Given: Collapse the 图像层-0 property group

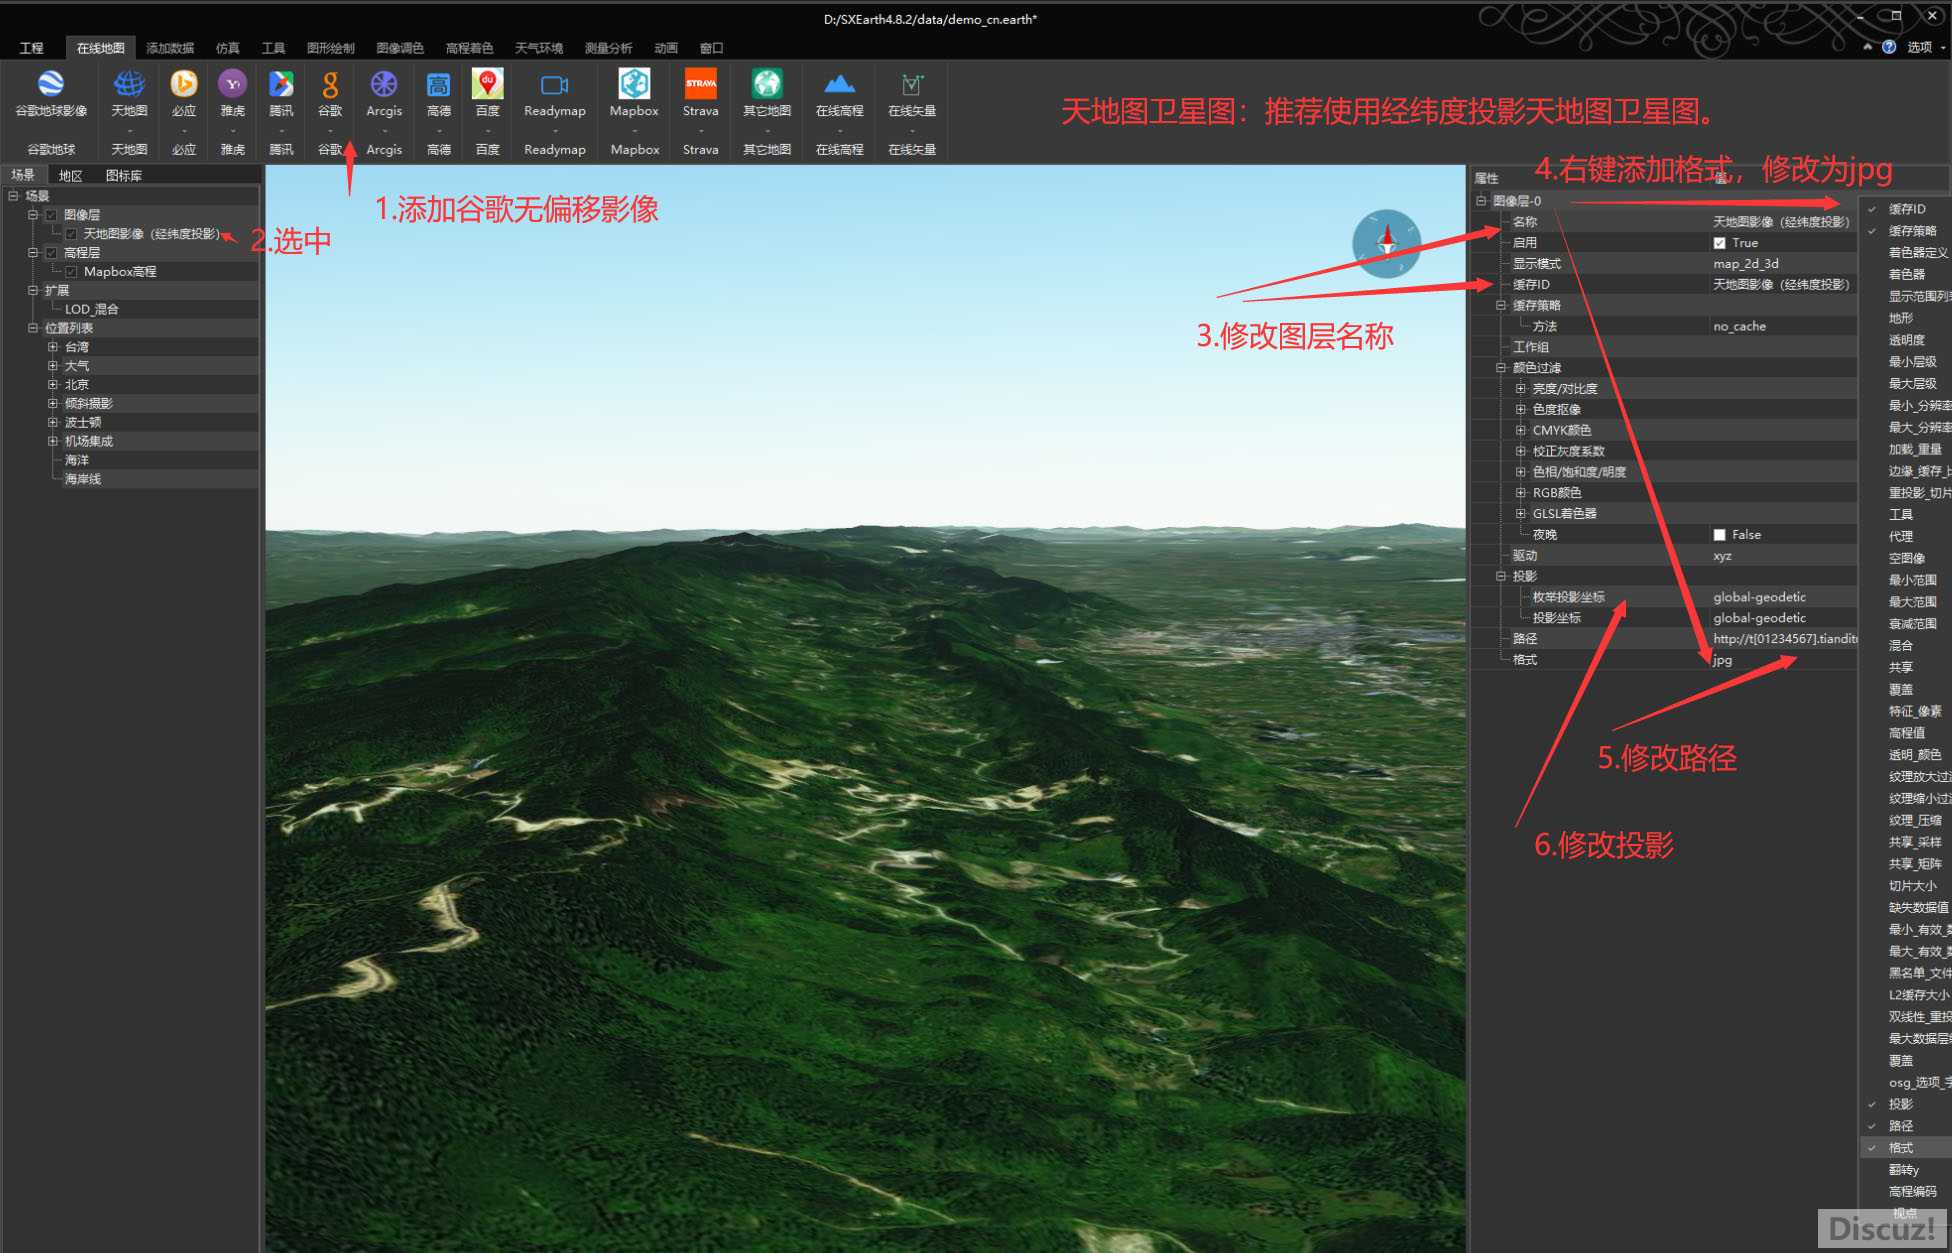Looking at the screenshot, I should (1481, 201).
